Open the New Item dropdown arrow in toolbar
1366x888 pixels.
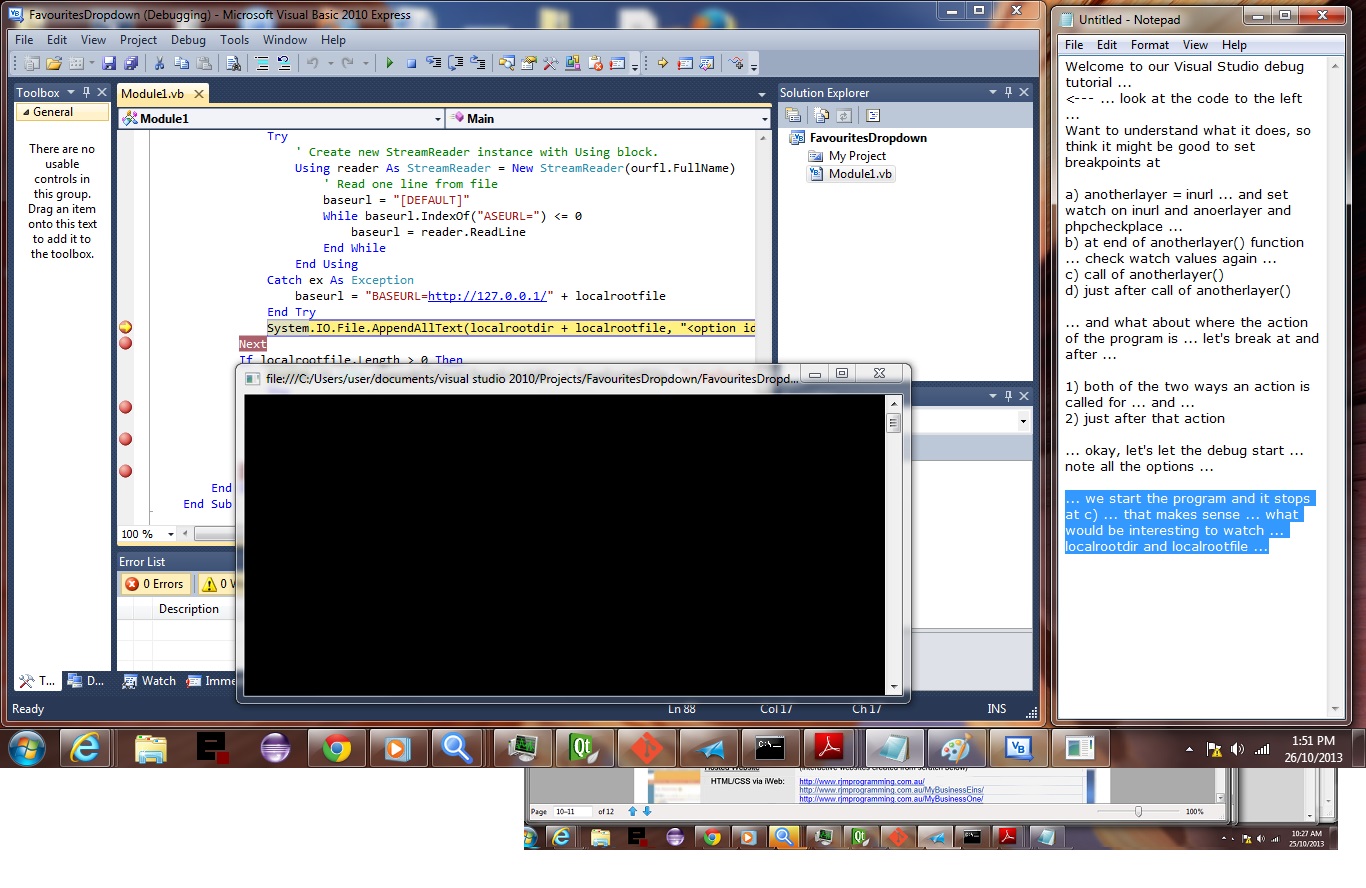point(92,63)
